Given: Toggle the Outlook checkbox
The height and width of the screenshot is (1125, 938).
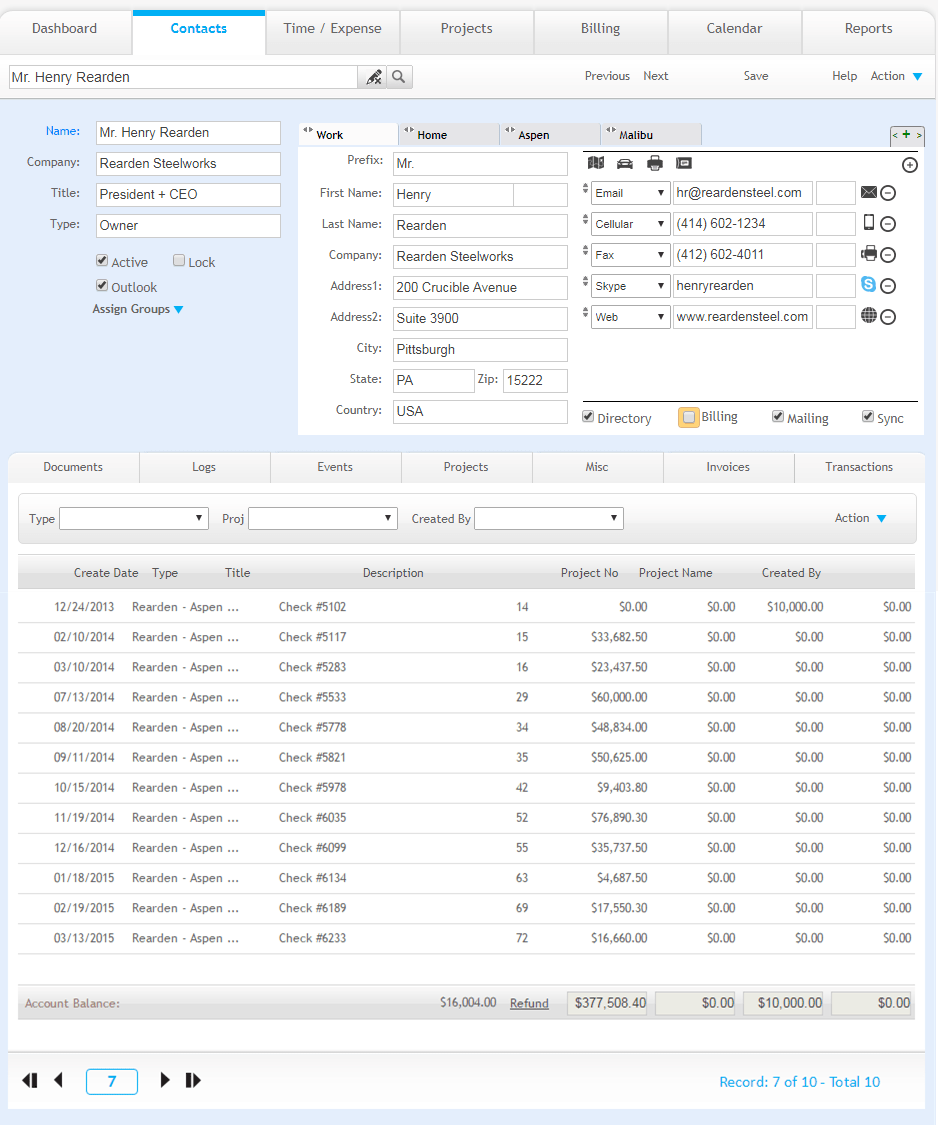Looking at the screenshot, I should (x=102, y=286).
